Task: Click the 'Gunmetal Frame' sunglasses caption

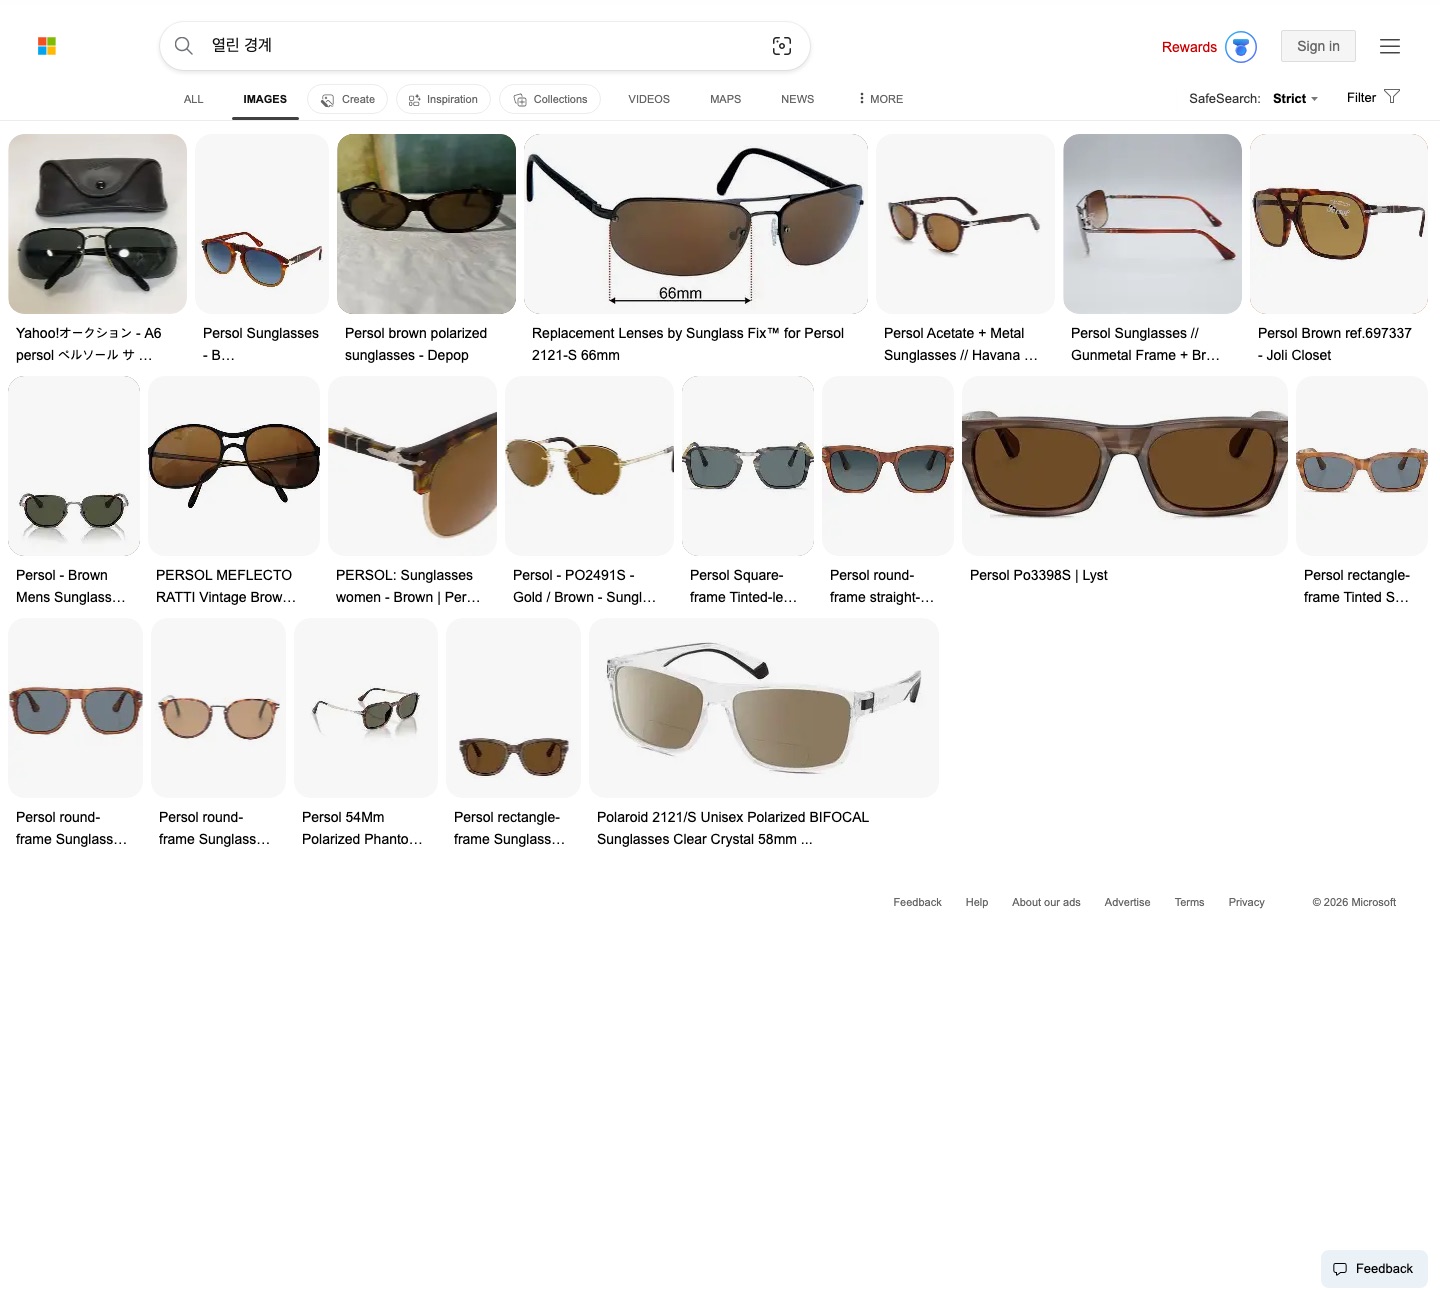Action: (1146, 344)
